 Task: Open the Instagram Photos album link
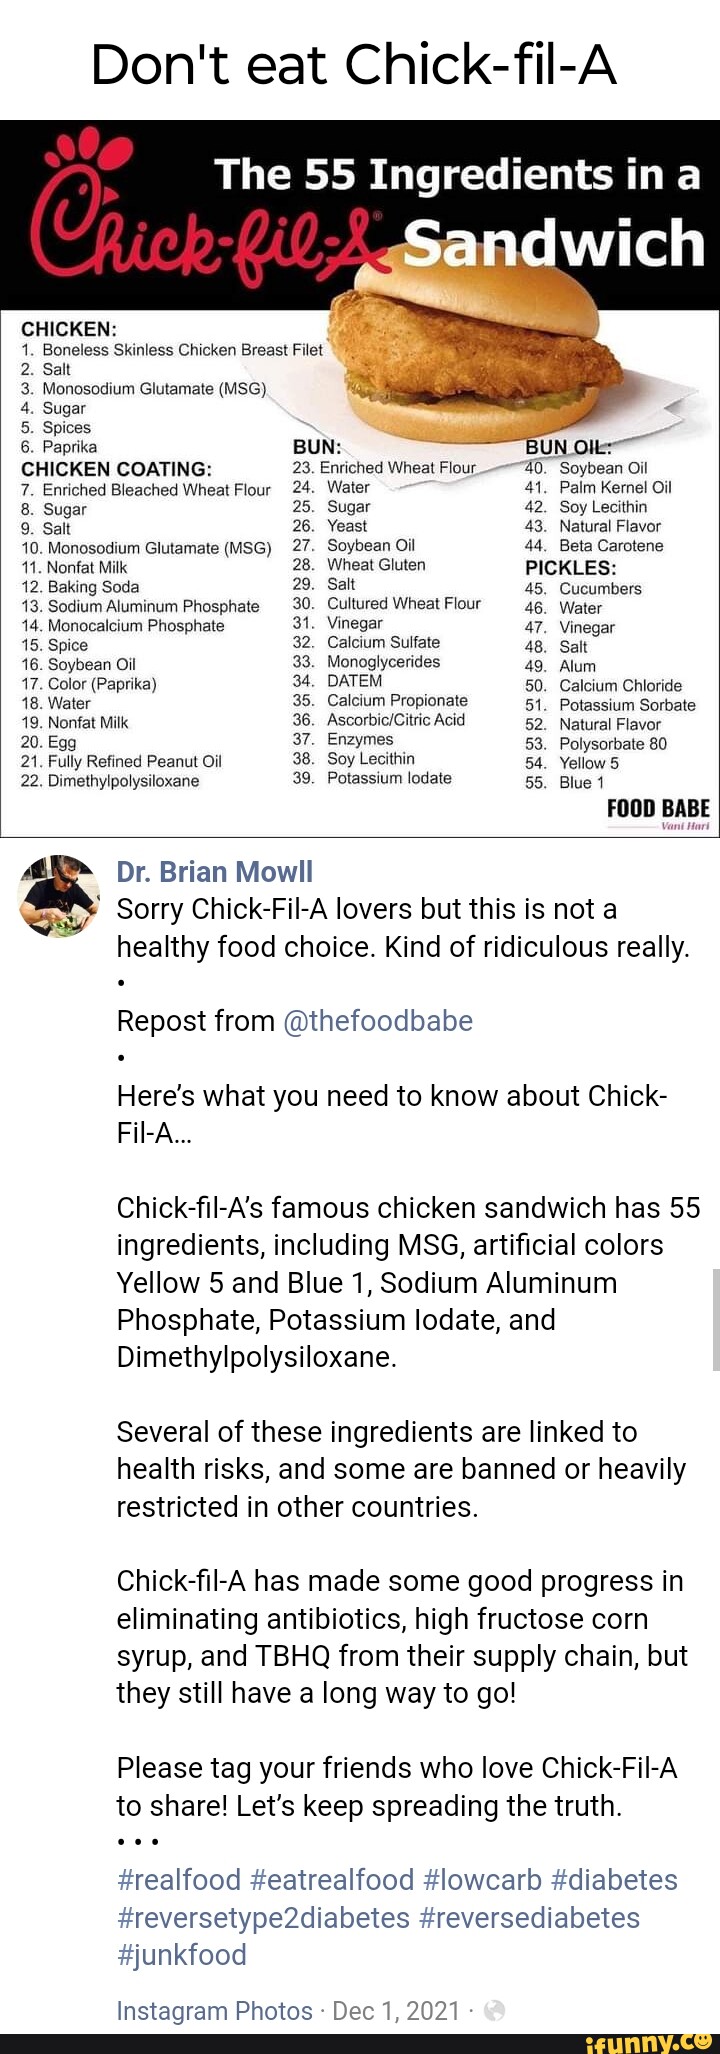(215, 2011)
